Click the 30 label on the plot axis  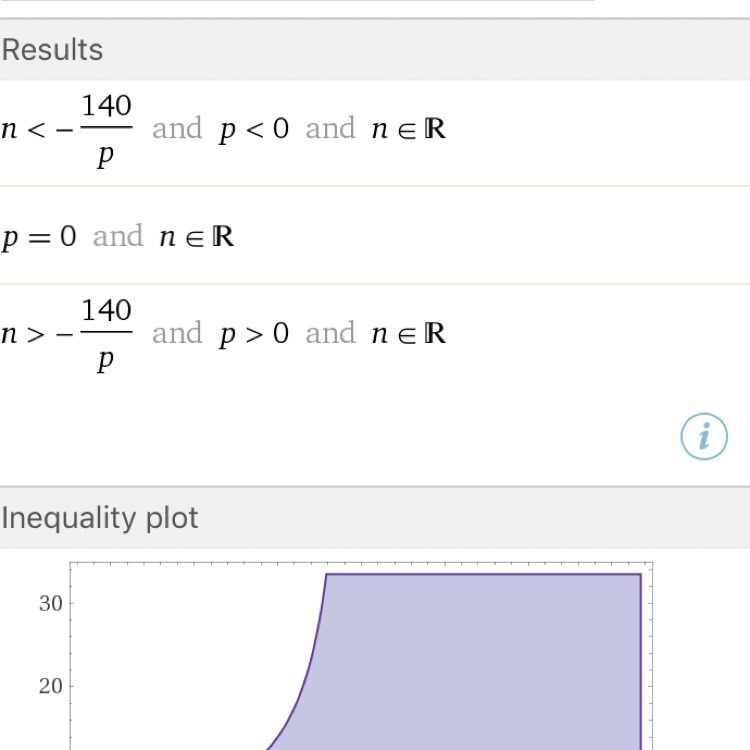[50, 603]
